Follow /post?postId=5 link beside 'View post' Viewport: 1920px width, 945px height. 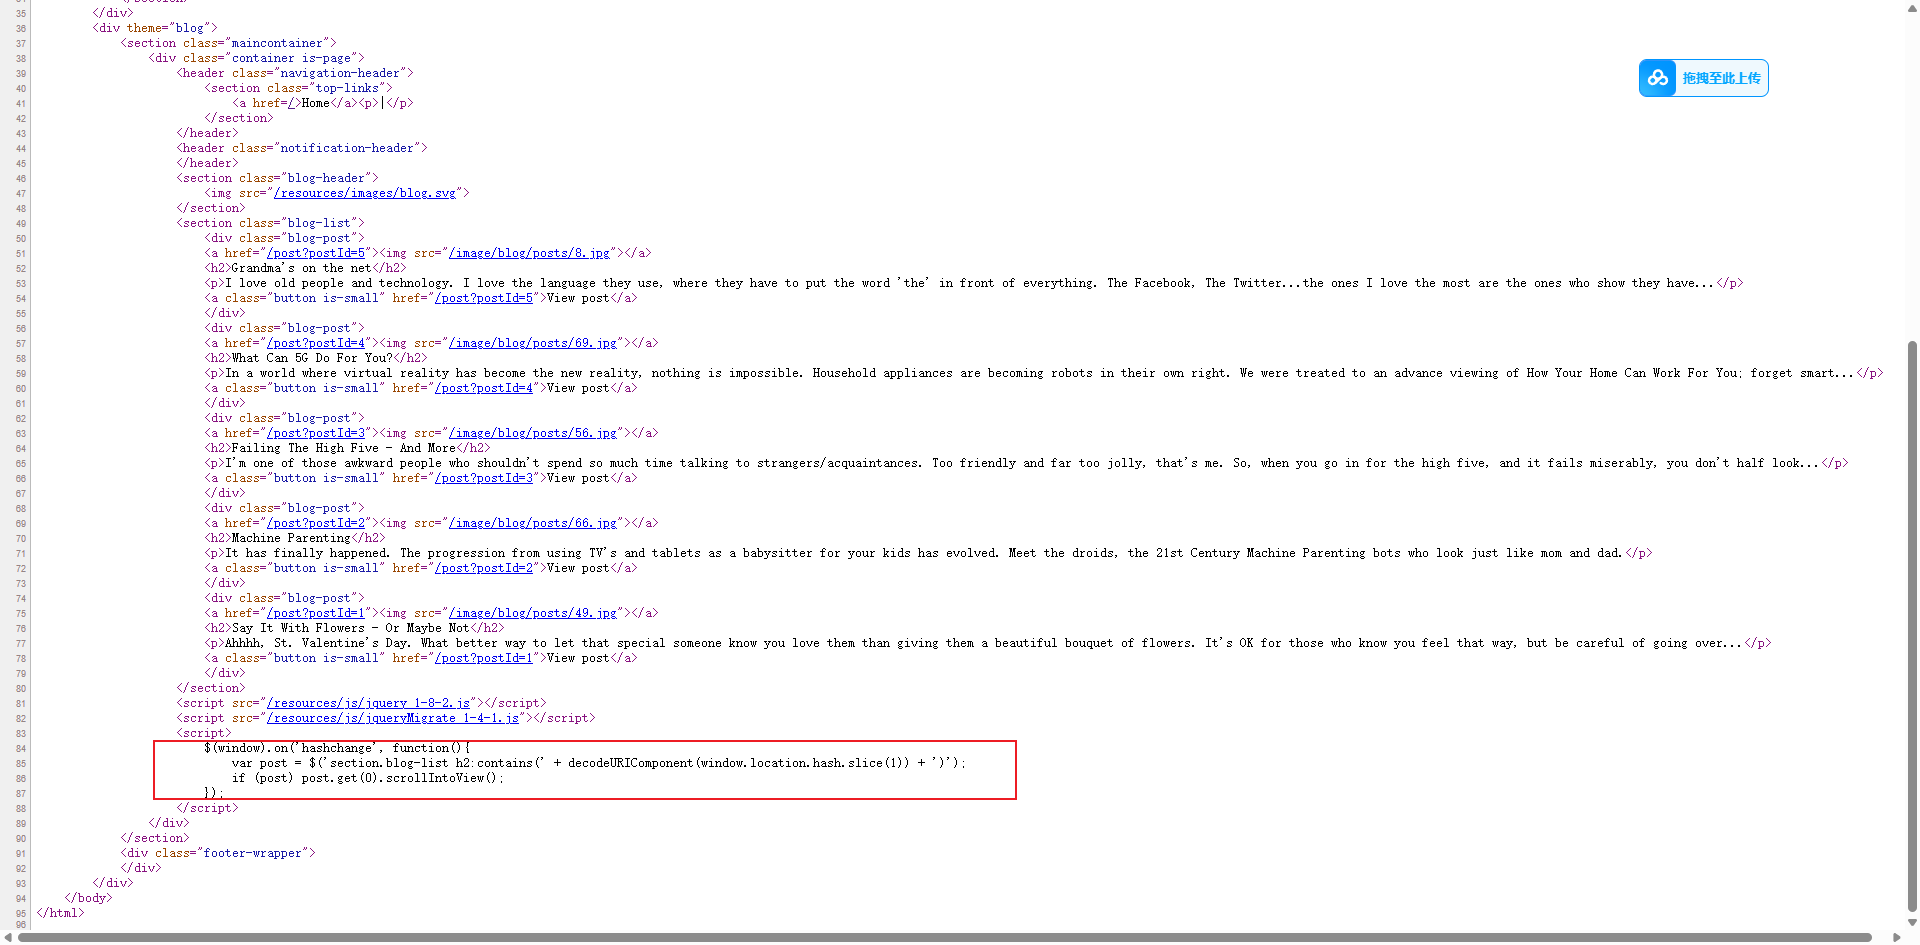point(484,298)
